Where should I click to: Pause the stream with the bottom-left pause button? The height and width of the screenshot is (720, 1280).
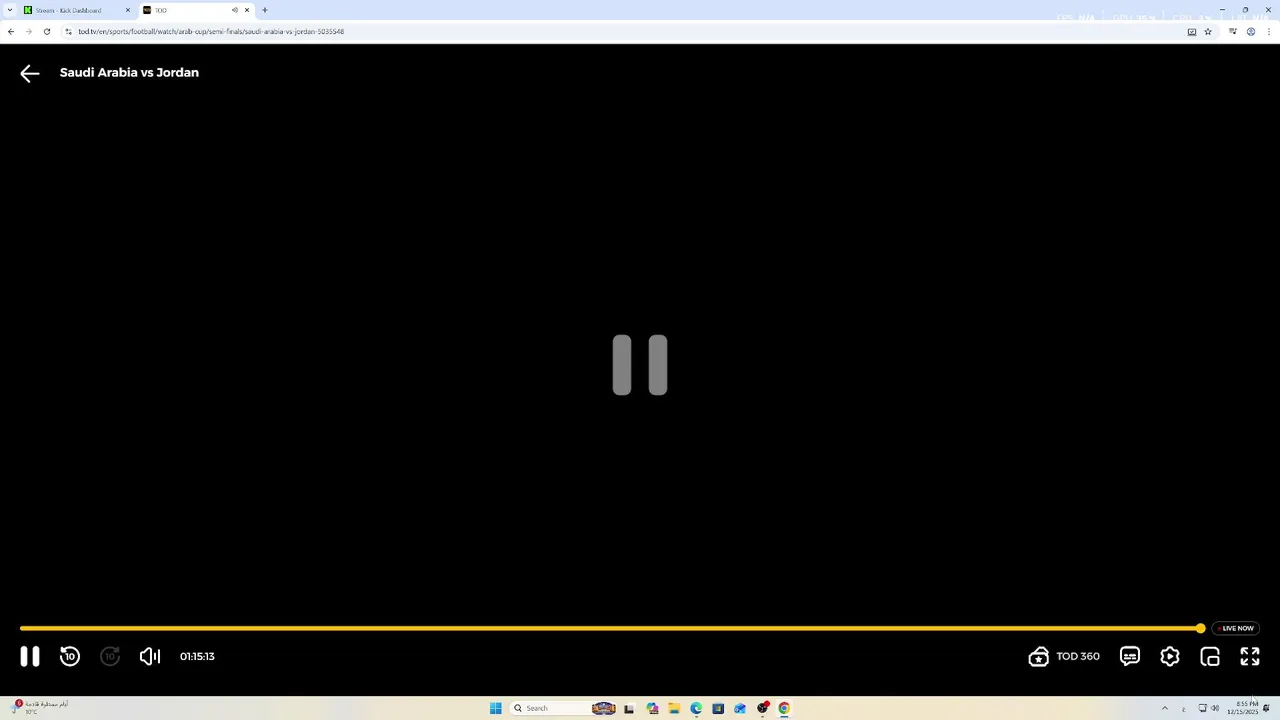tap(30, 656)
